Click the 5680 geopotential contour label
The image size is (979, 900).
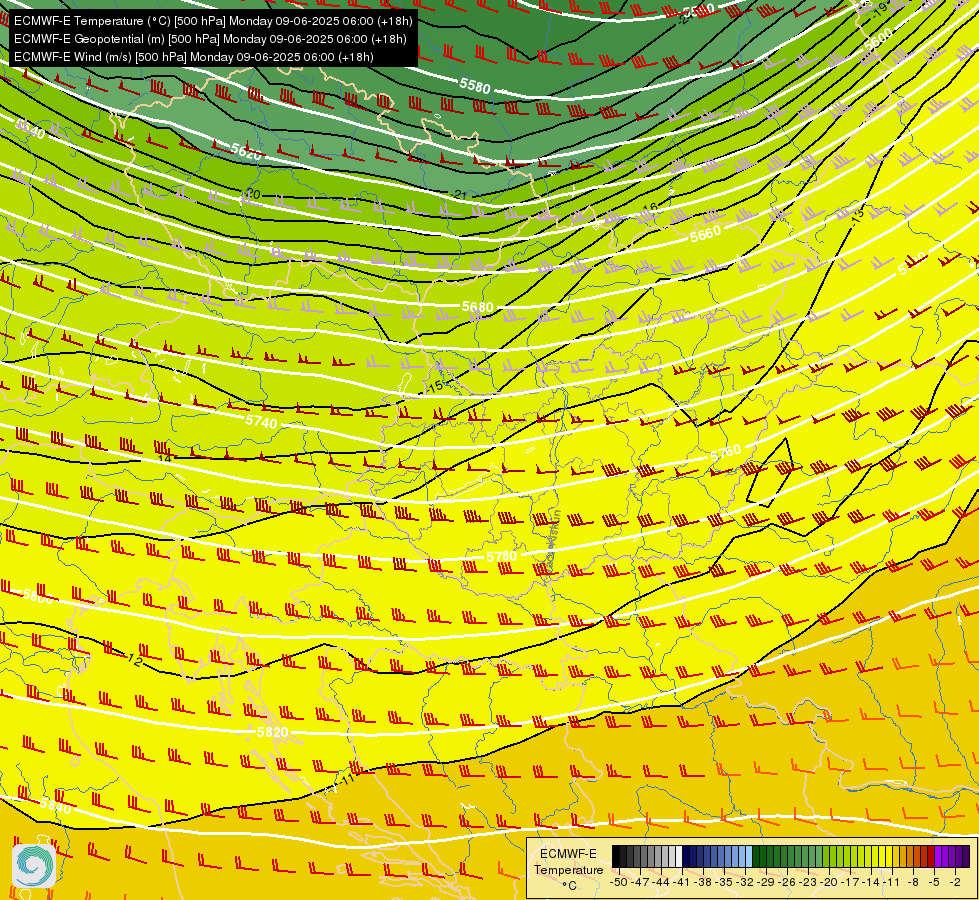pyautogui.click(x=478, y=307)
